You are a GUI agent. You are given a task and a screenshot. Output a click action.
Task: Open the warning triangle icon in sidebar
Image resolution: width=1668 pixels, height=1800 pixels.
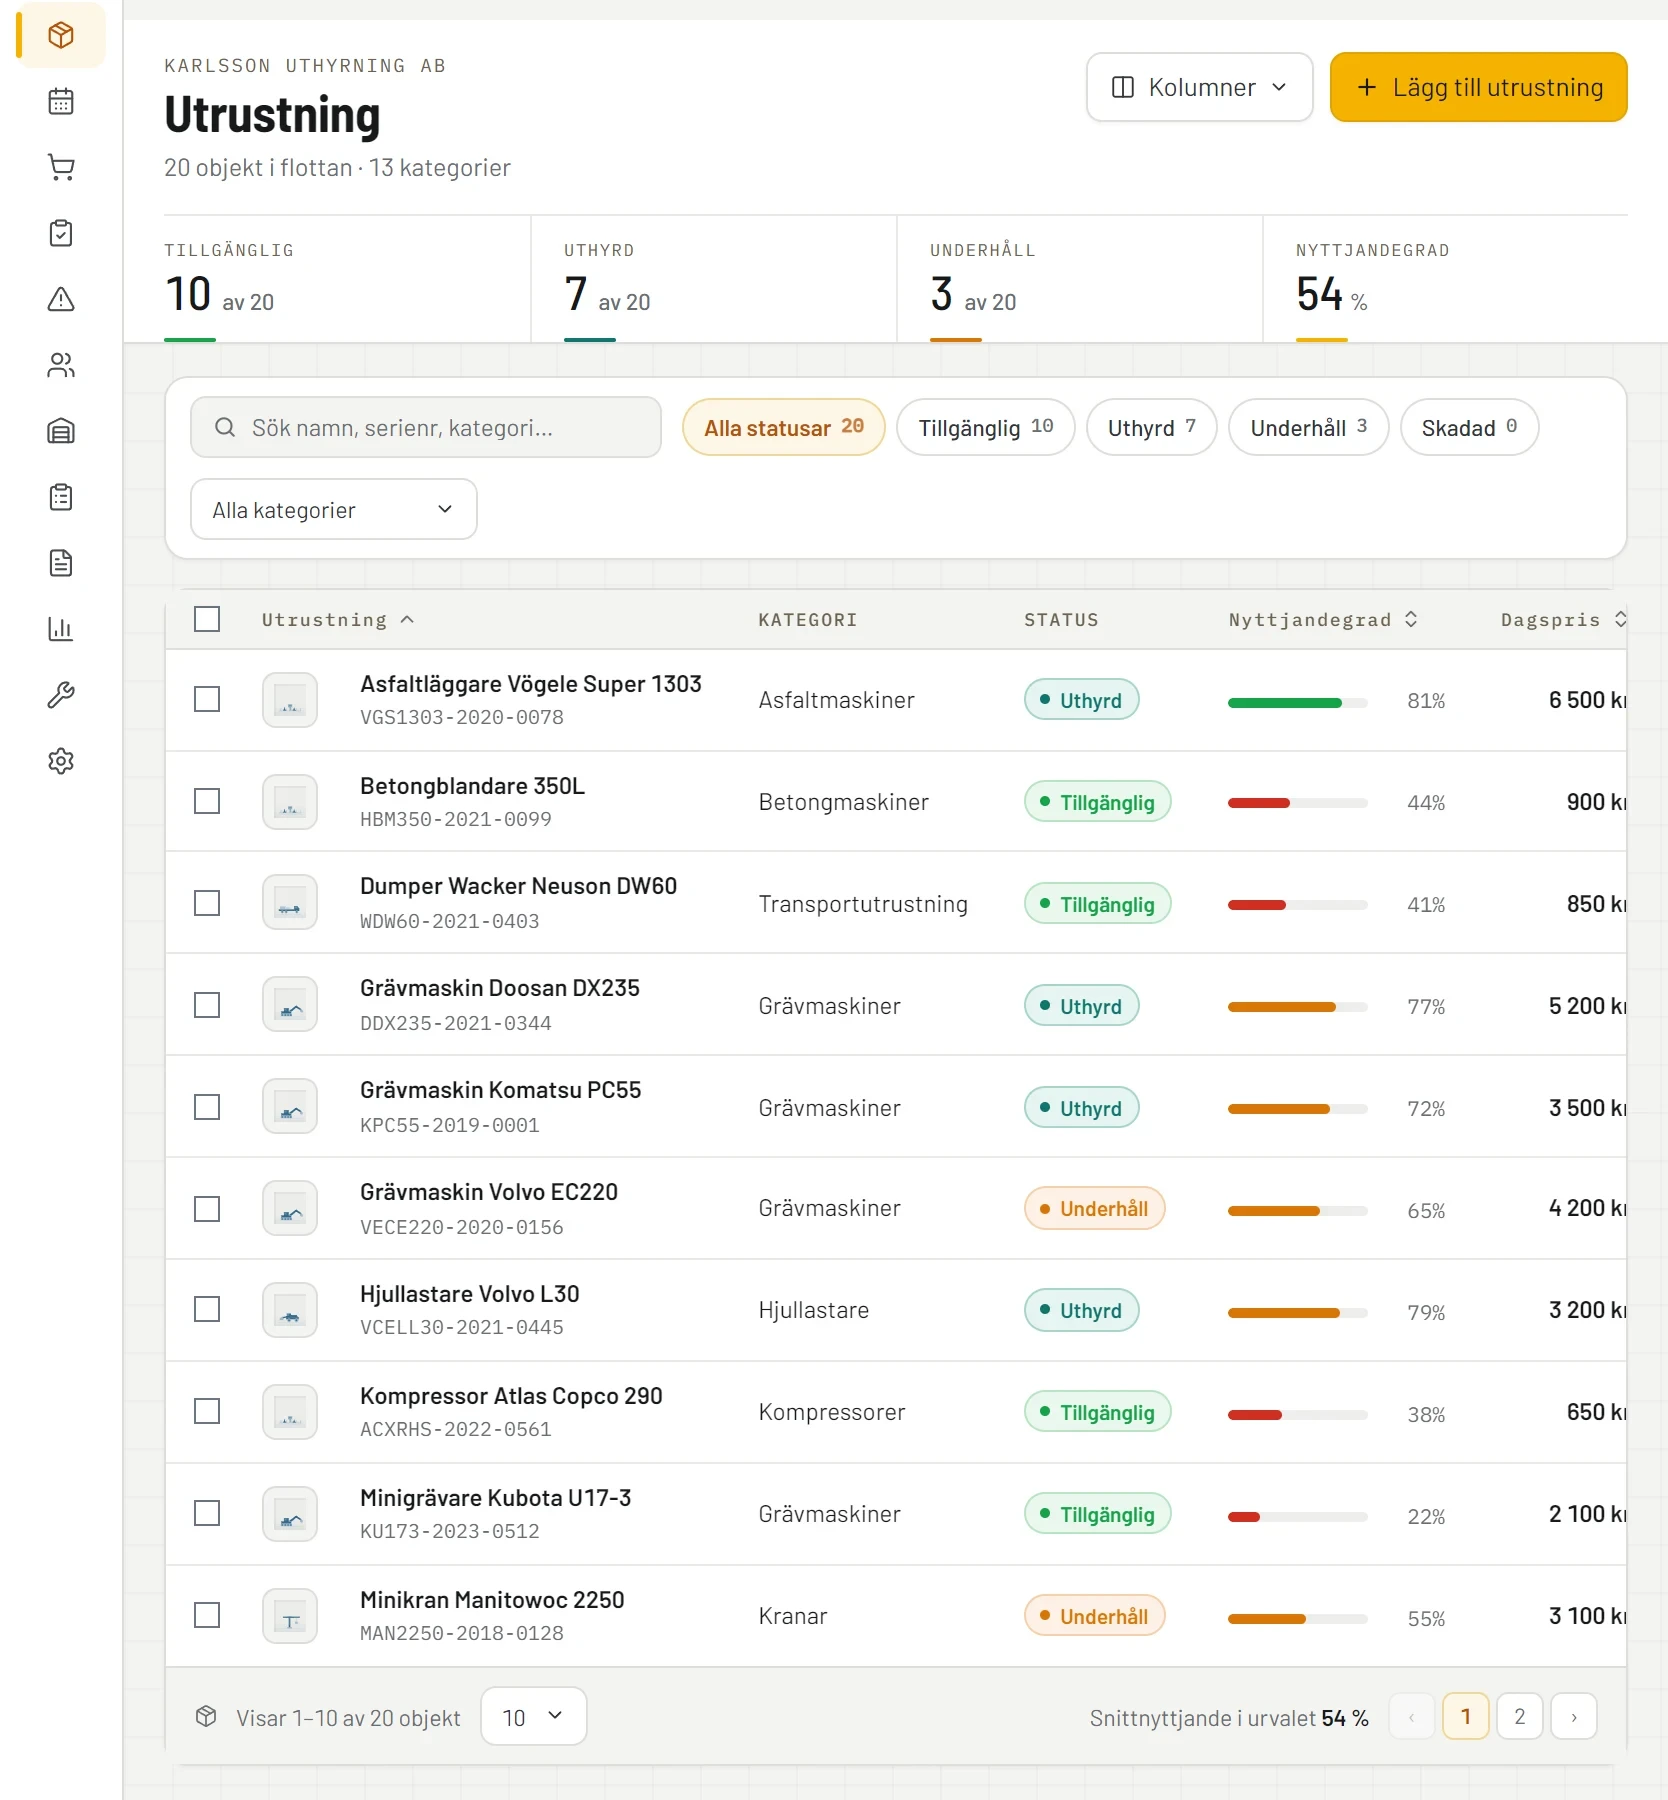coord(61,300)
